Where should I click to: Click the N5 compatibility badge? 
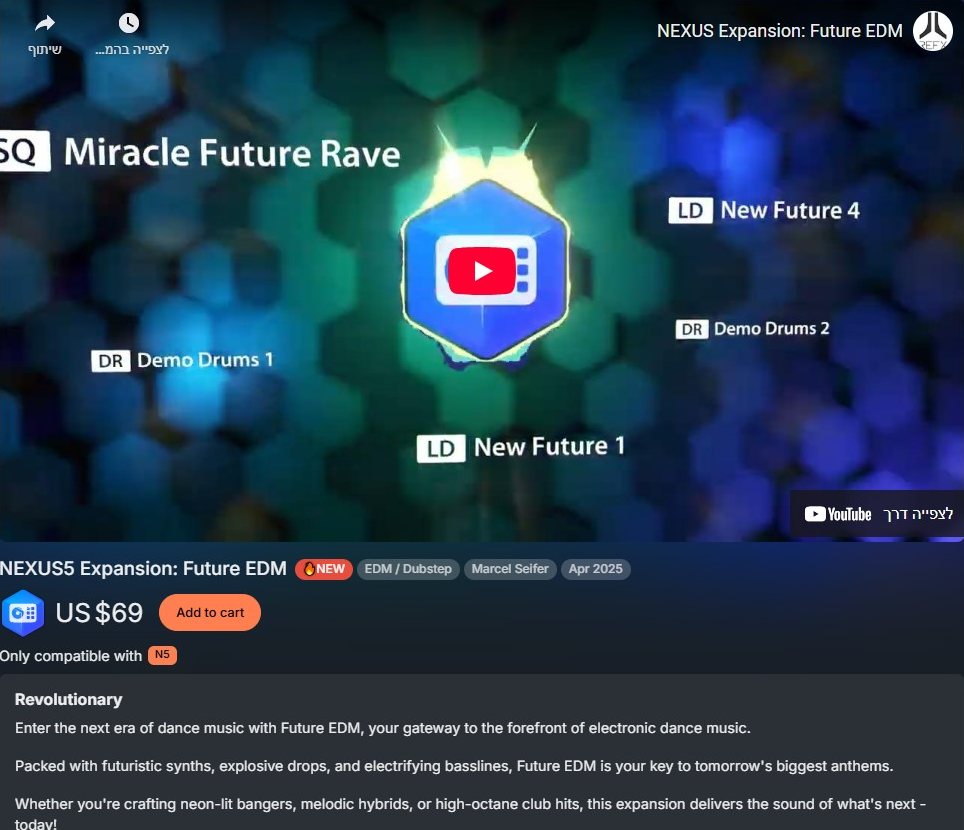click(x=162, y=655)
